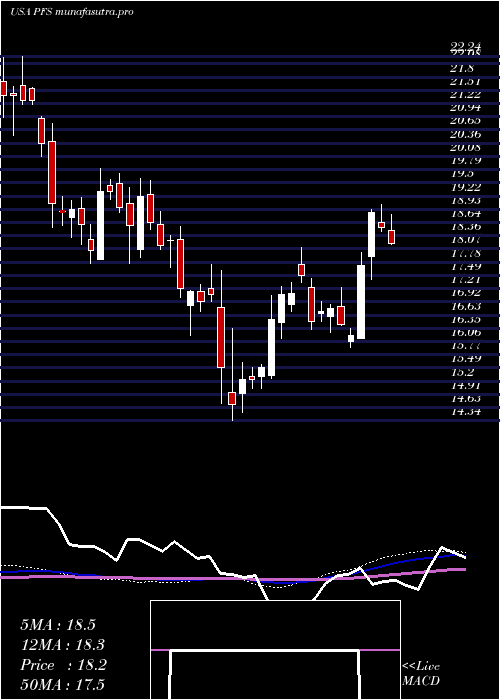Click the 18.64 price axis label

[x=465, y=213]
